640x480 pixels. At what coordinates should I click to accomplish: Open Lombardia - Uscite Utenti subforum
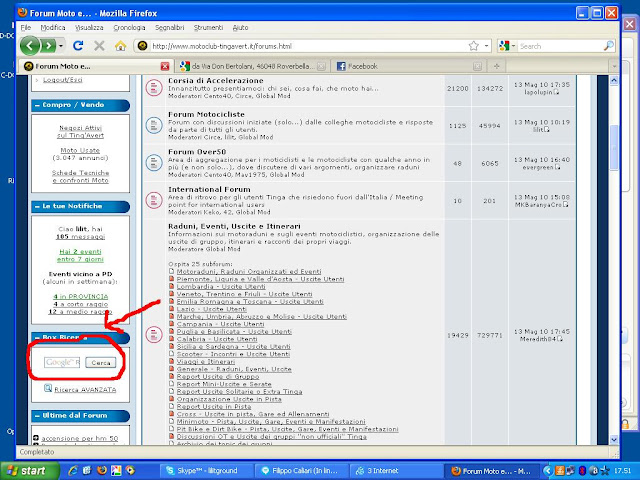pos(221,287)
